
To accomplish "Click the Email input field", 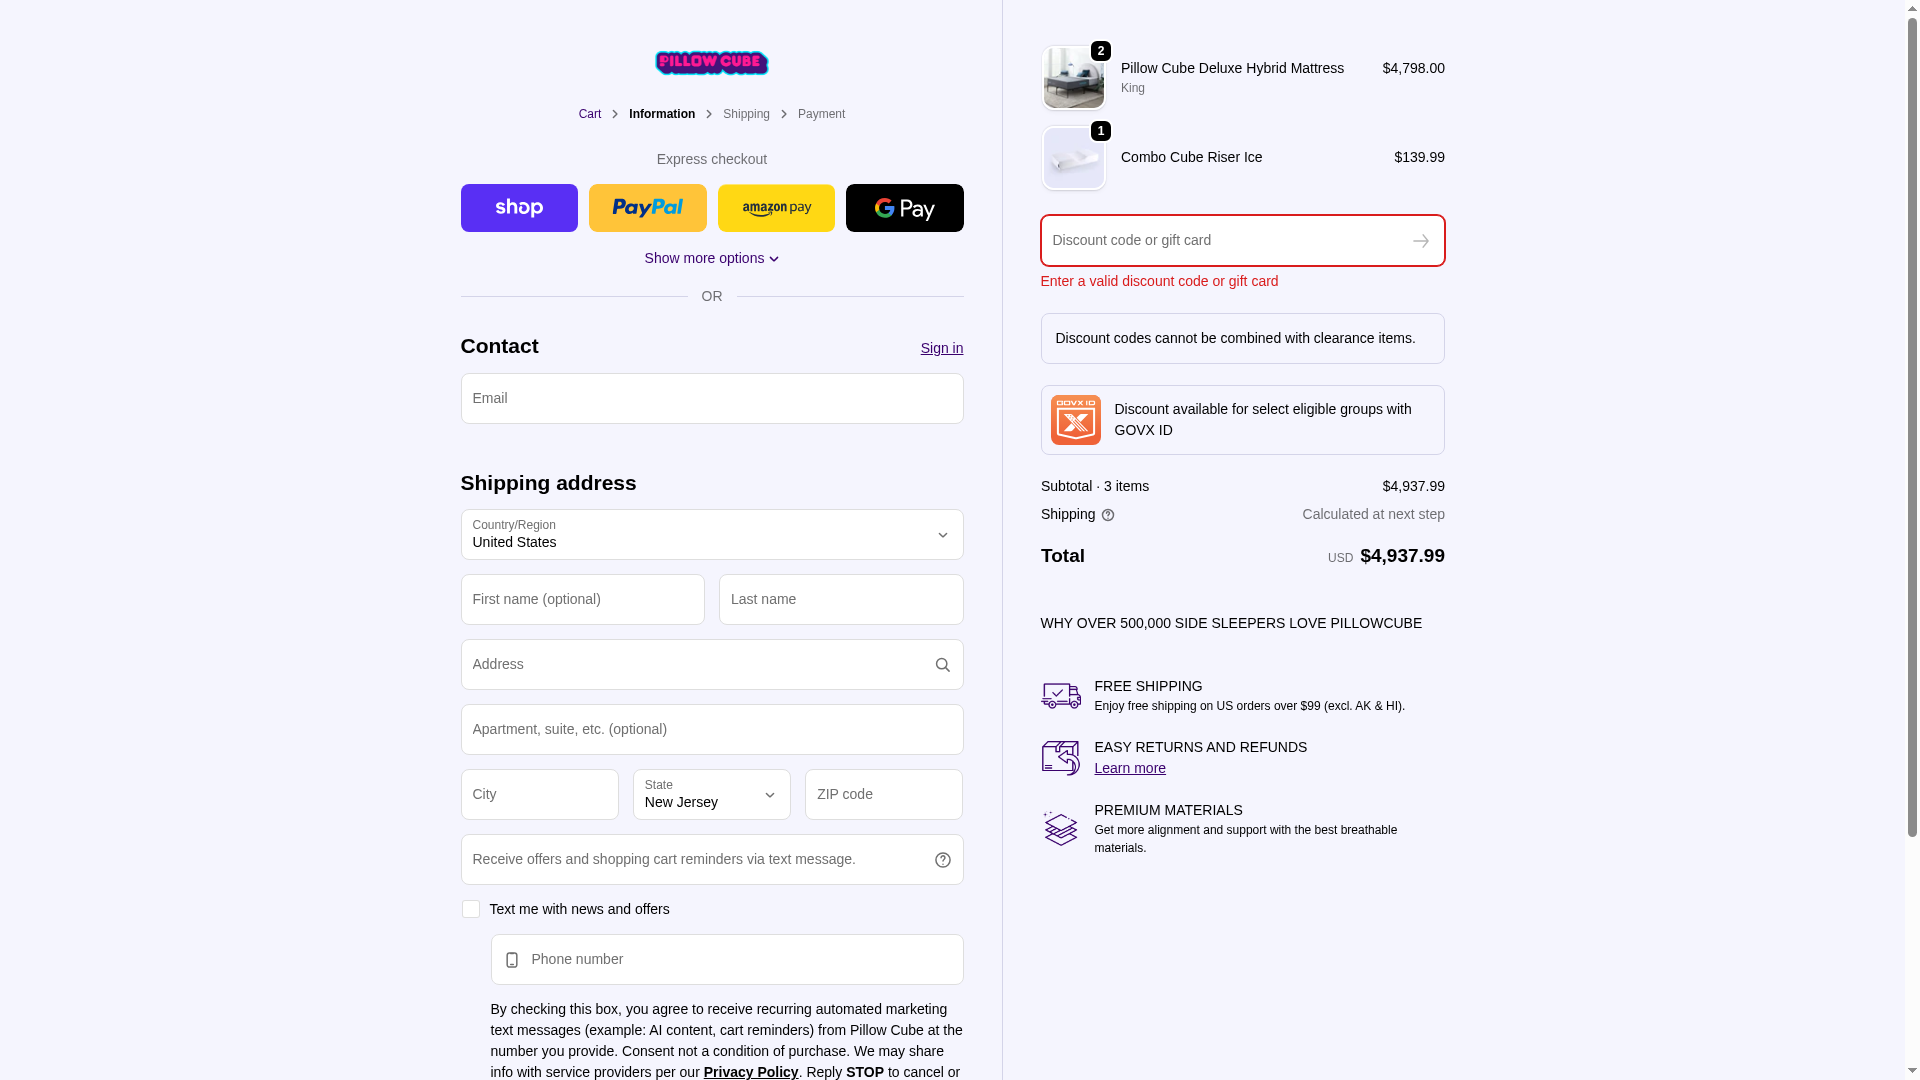I will click(711, 398).
